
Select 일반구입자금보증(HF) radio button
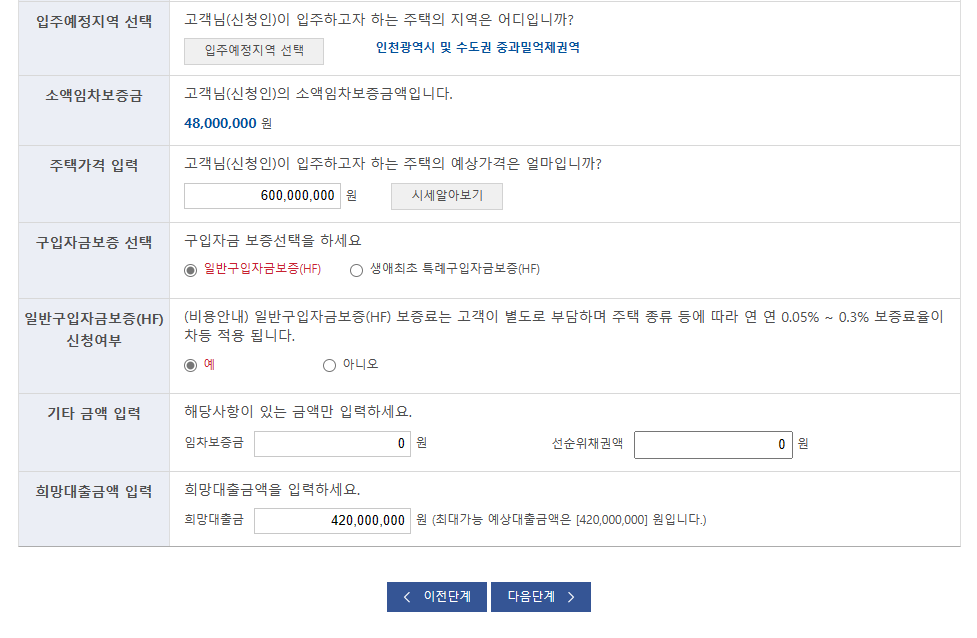coord(189,271)
